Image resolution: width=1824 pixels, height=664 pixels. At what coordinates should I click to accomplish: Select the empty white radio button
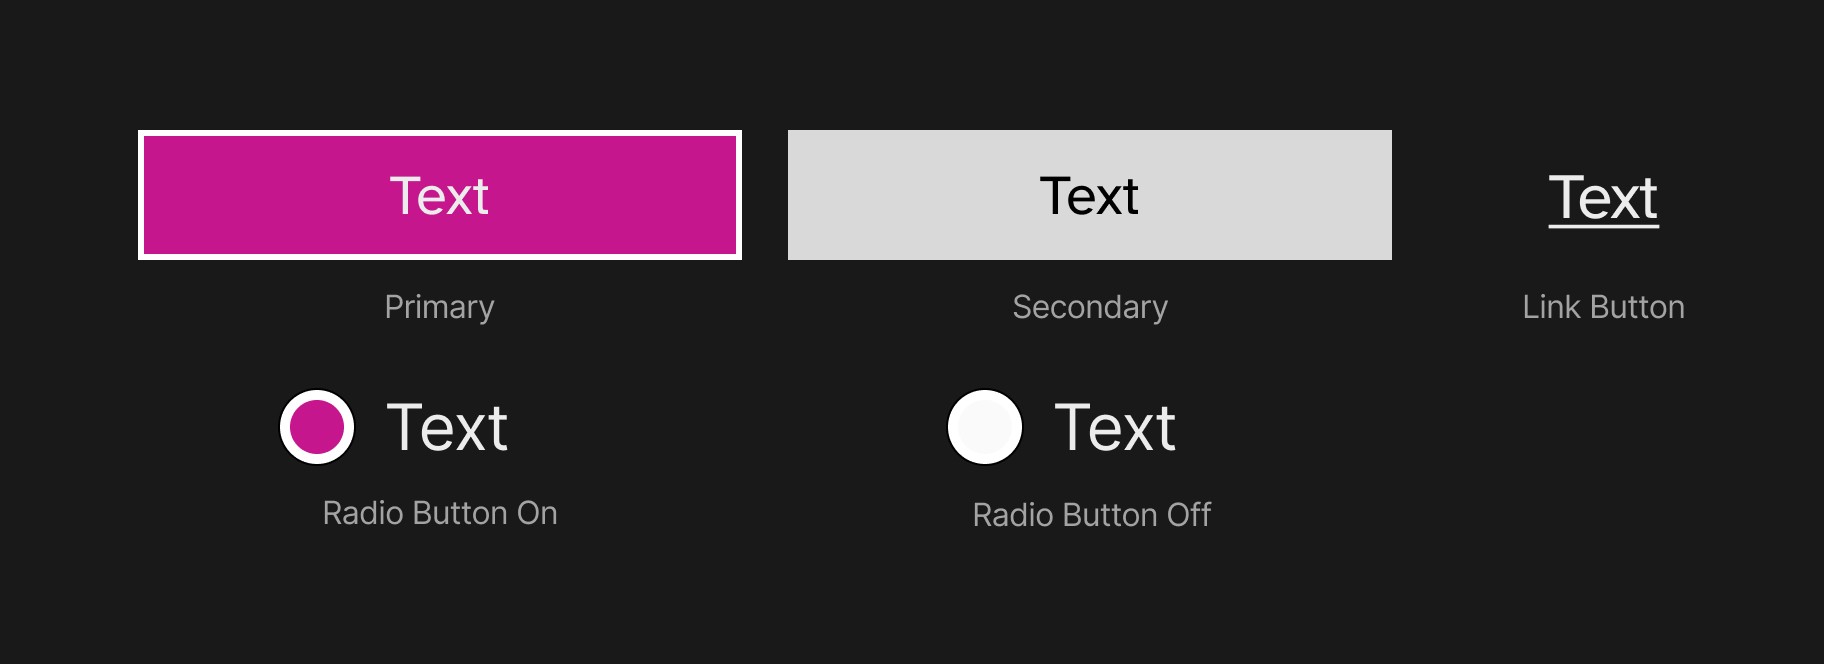(x=985, y=427)
